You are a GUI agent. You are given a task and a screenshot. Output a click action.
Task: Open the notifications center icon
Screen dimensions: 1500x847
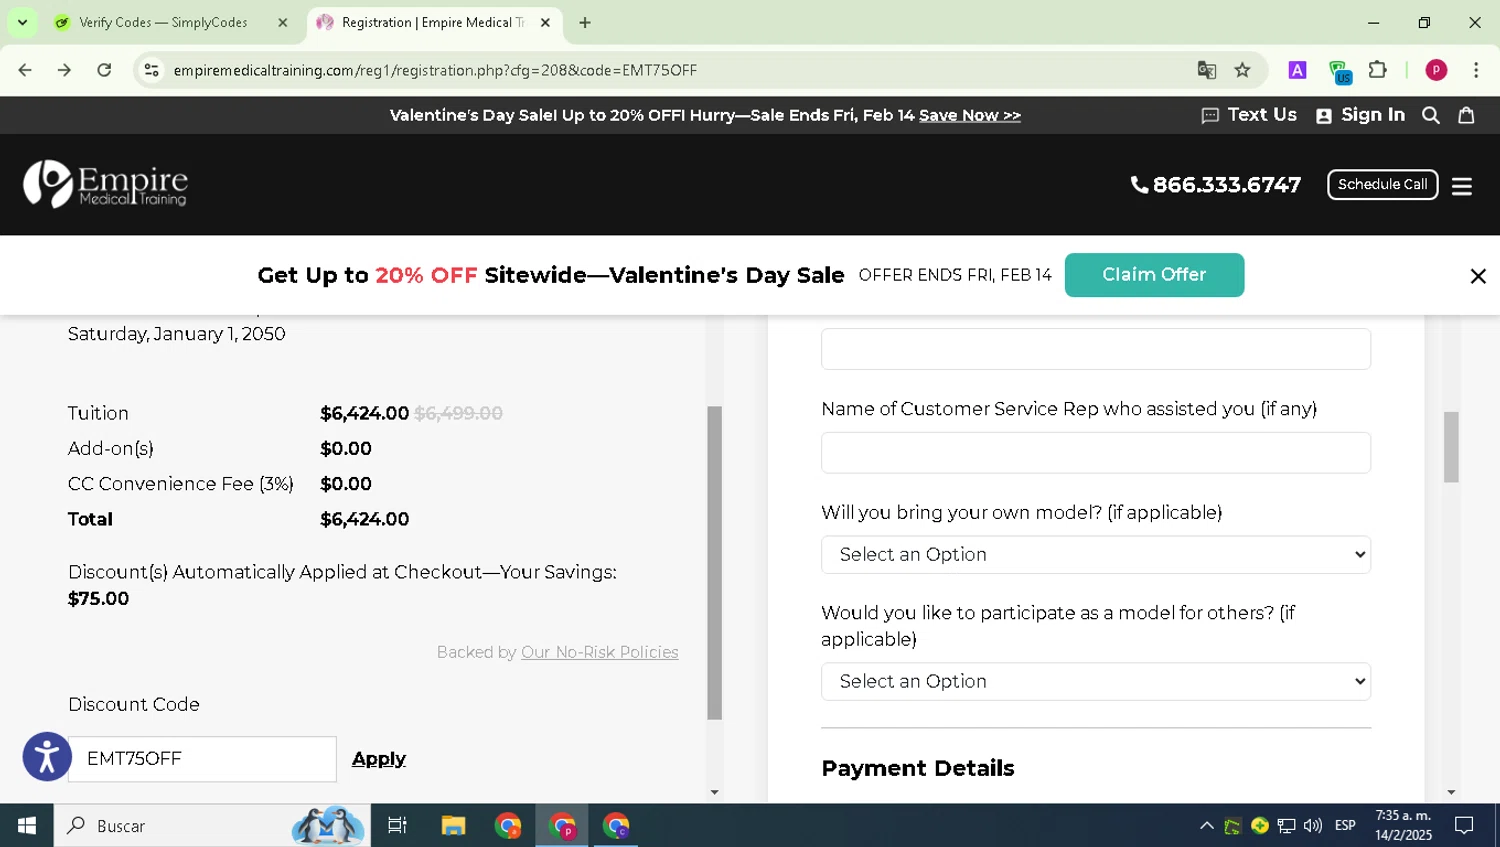click(x=1464, y=826)
